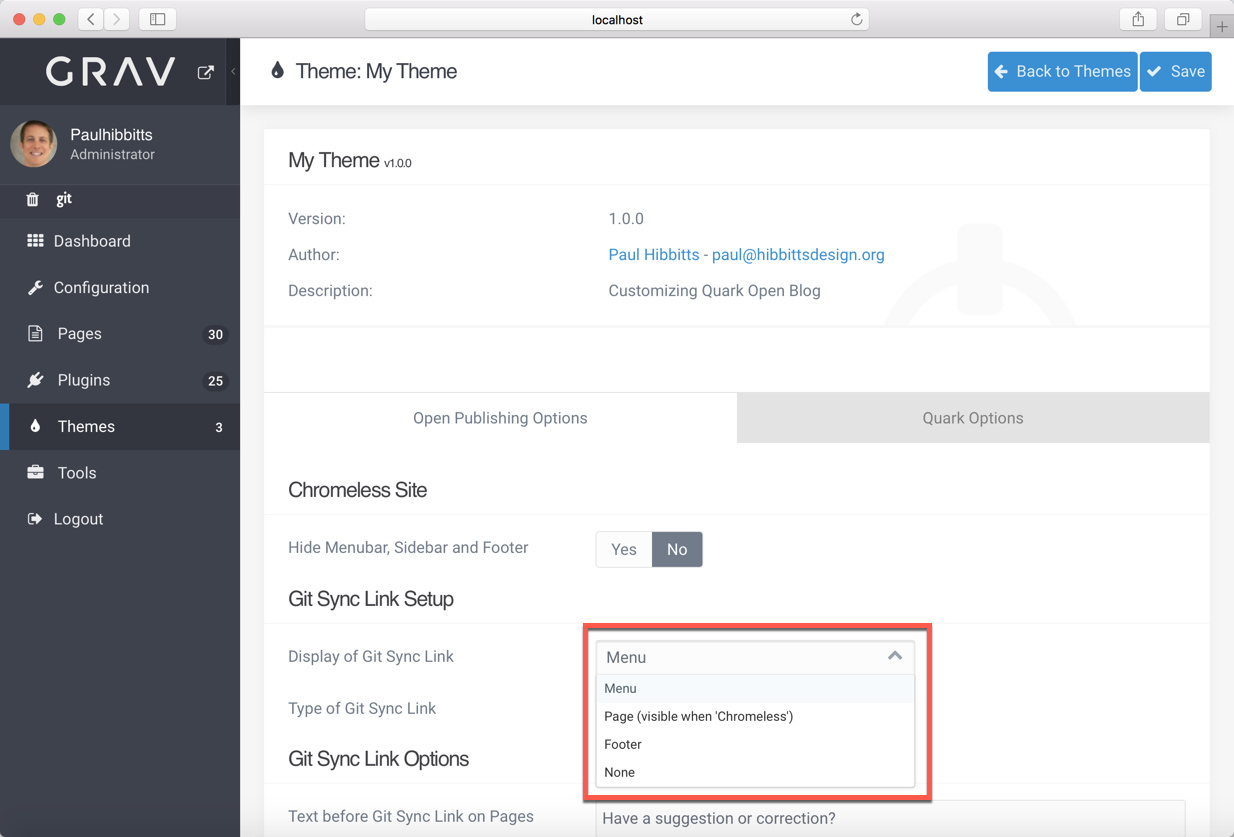Collapse the Display of Git Sync Link dropdown
The height and width of the screenshot is (837, 1234).
pos(755,657)
